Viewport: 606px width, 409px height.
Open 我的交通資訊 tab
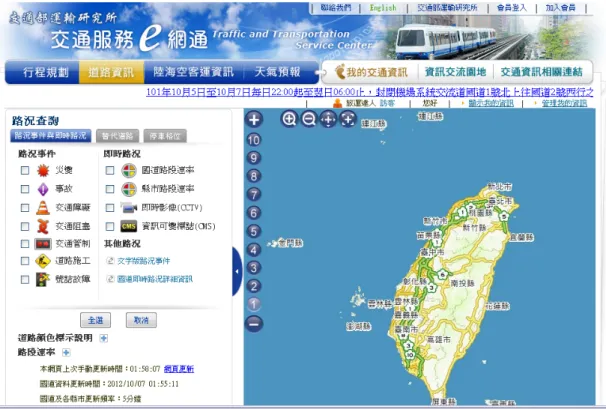click(x=371, y=72)
